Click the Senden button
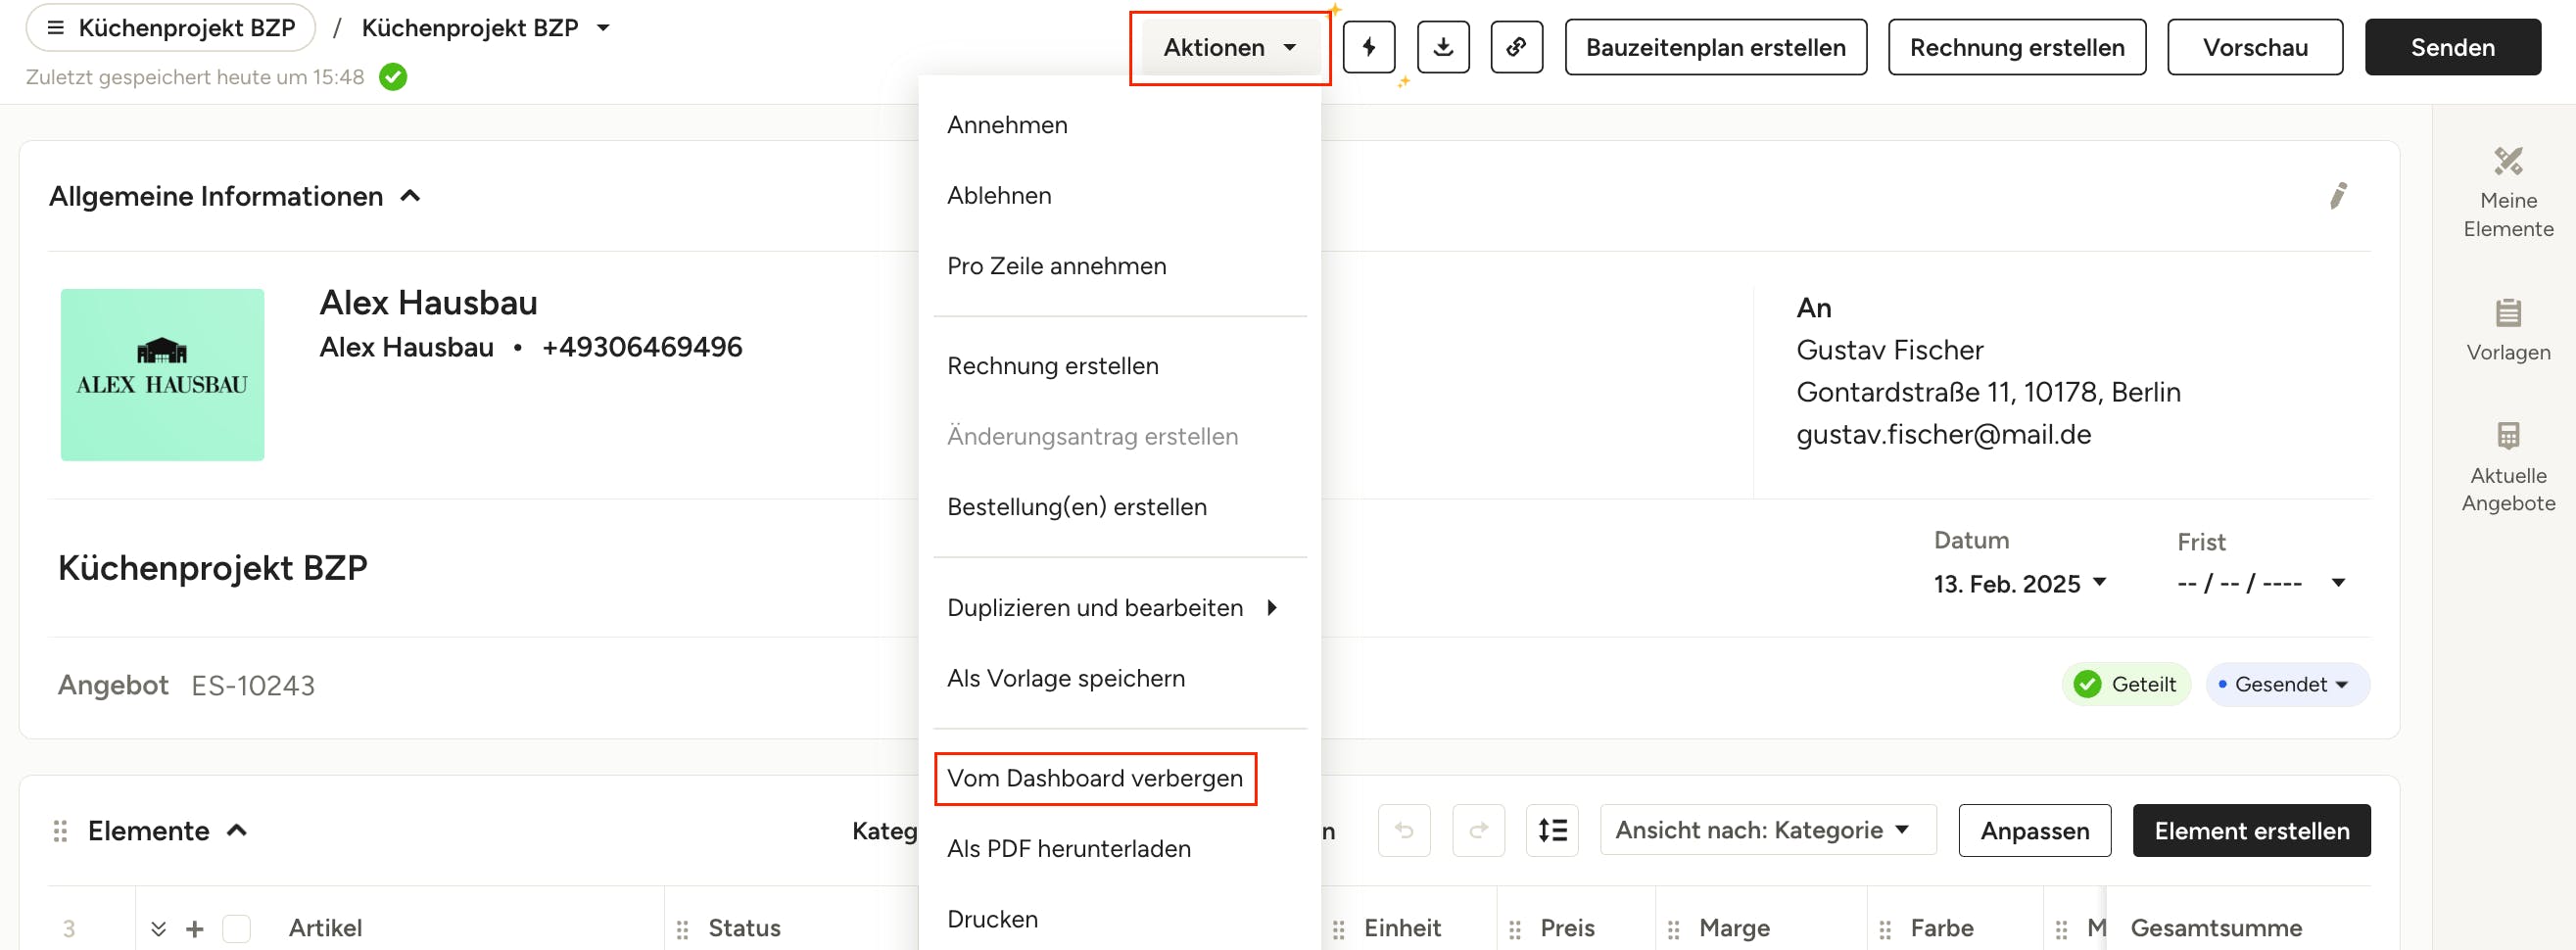 coord(2452,47)
